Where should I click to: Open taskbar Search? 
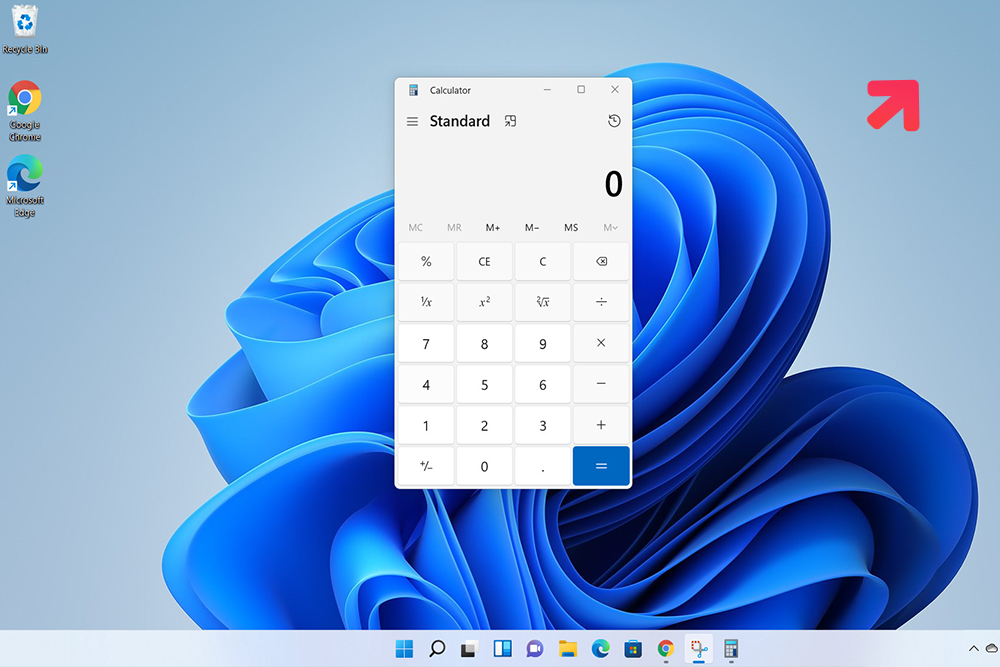437,649
